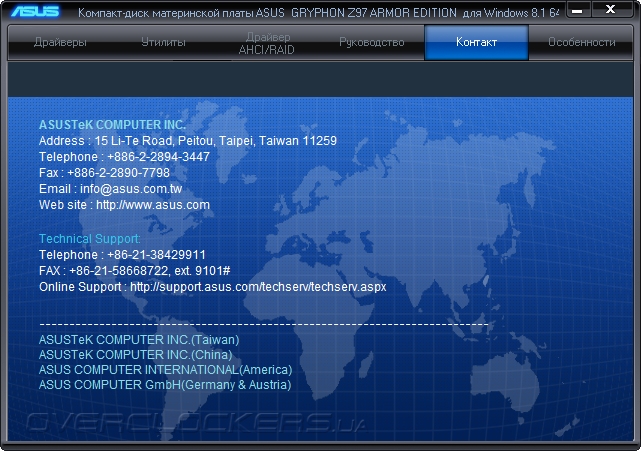Click the telephone +886-2-2894-3447 line

point(124,157)
